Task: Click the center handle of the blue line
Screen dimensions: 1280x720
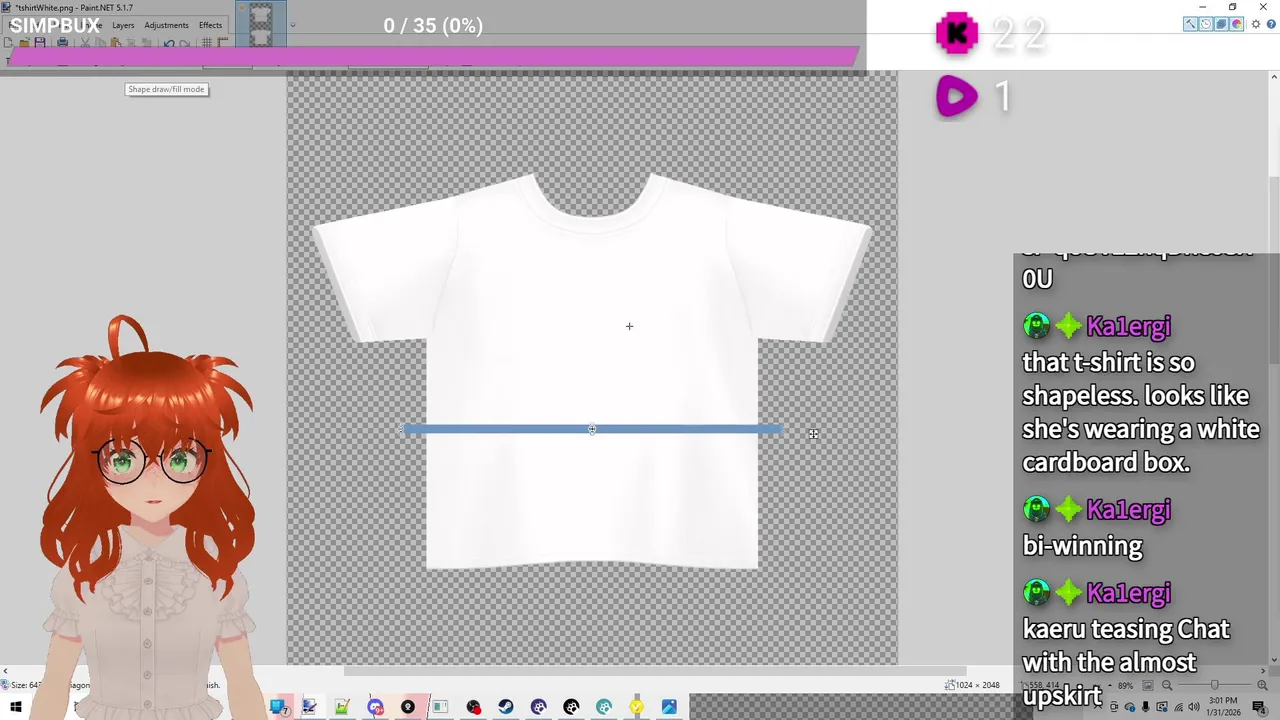Action: tap(592, 429)
